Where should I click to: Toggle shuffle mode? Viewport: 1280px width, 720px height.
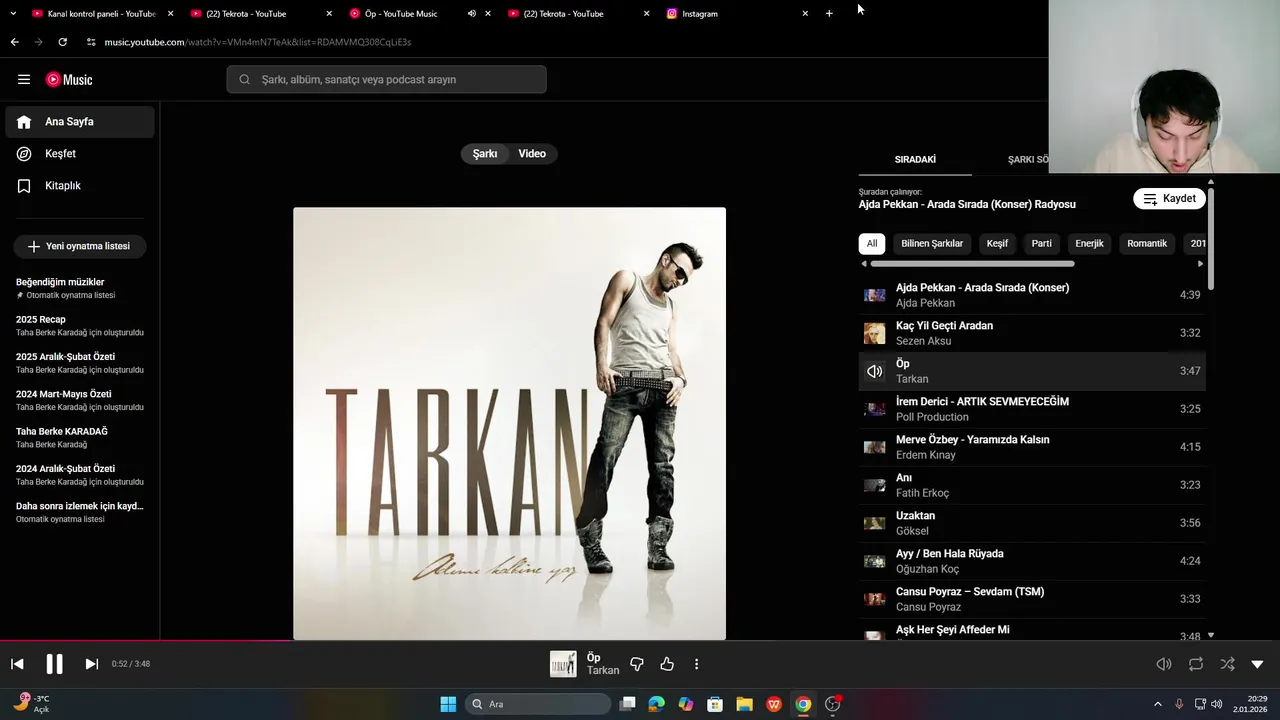pyautogui.click(x=1227, y=664)
